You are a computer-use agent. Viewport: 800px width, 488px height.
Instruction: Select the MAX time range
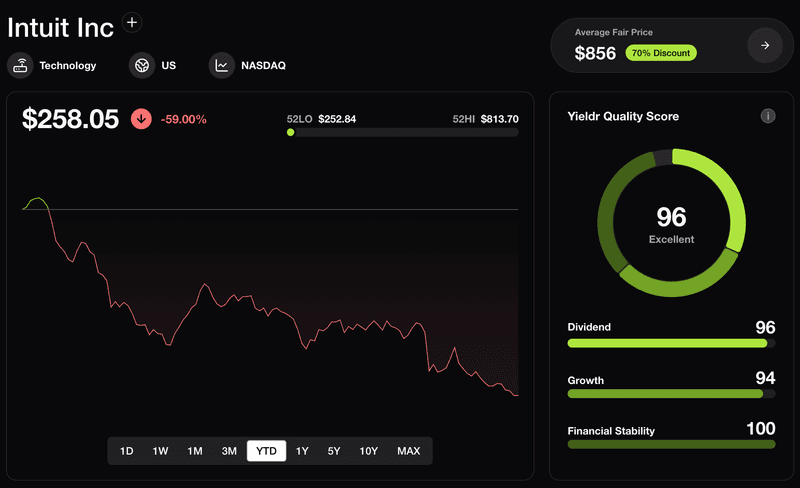coord(409,451)
